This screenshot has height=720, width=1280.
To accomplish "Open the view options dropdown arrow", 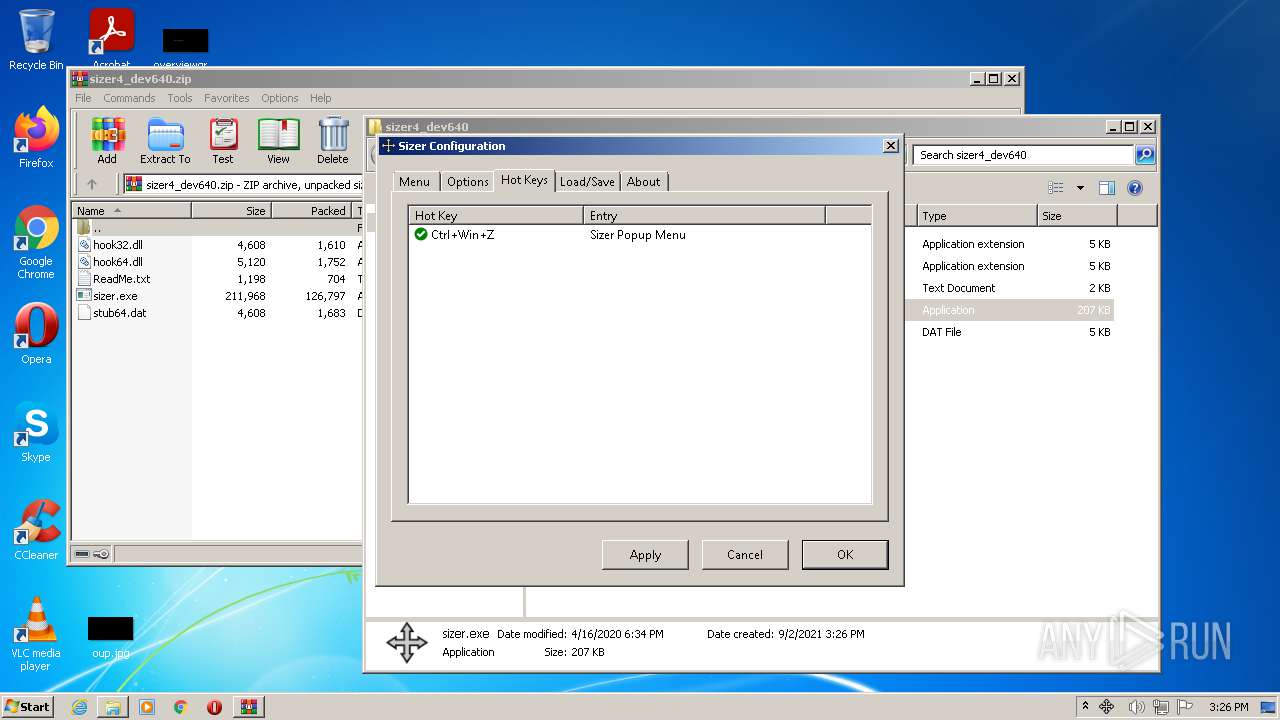I will pyautogui.click(x=1080, y=188).
